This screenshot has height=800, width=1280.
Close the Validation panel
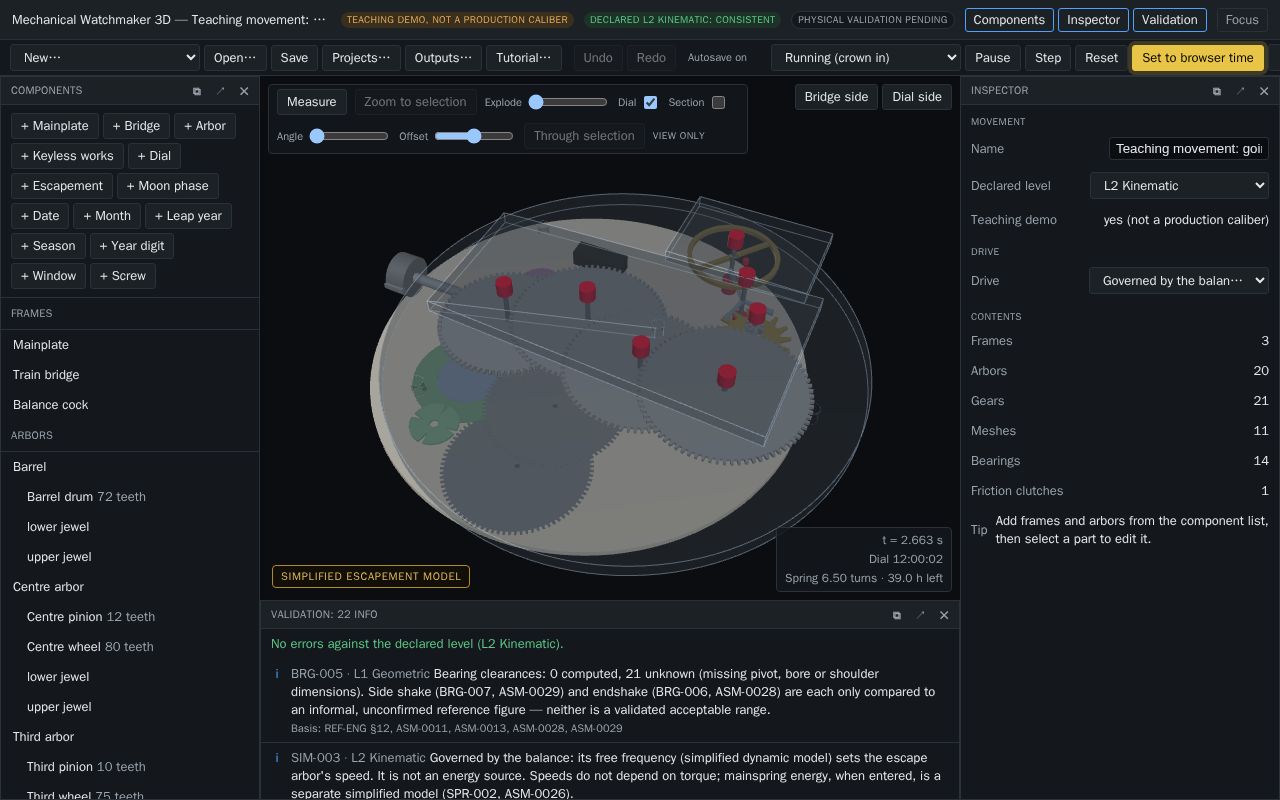click(x=944, y=615)
